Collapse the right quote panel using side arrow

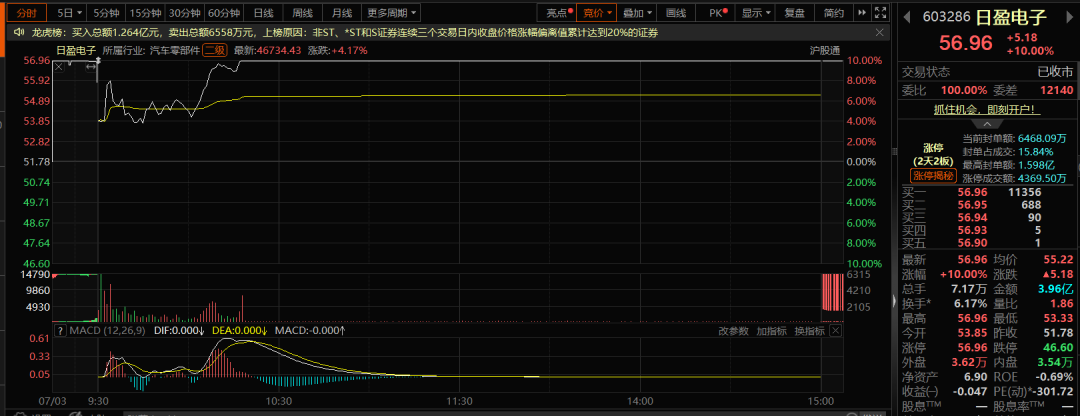tap(895, 302)
